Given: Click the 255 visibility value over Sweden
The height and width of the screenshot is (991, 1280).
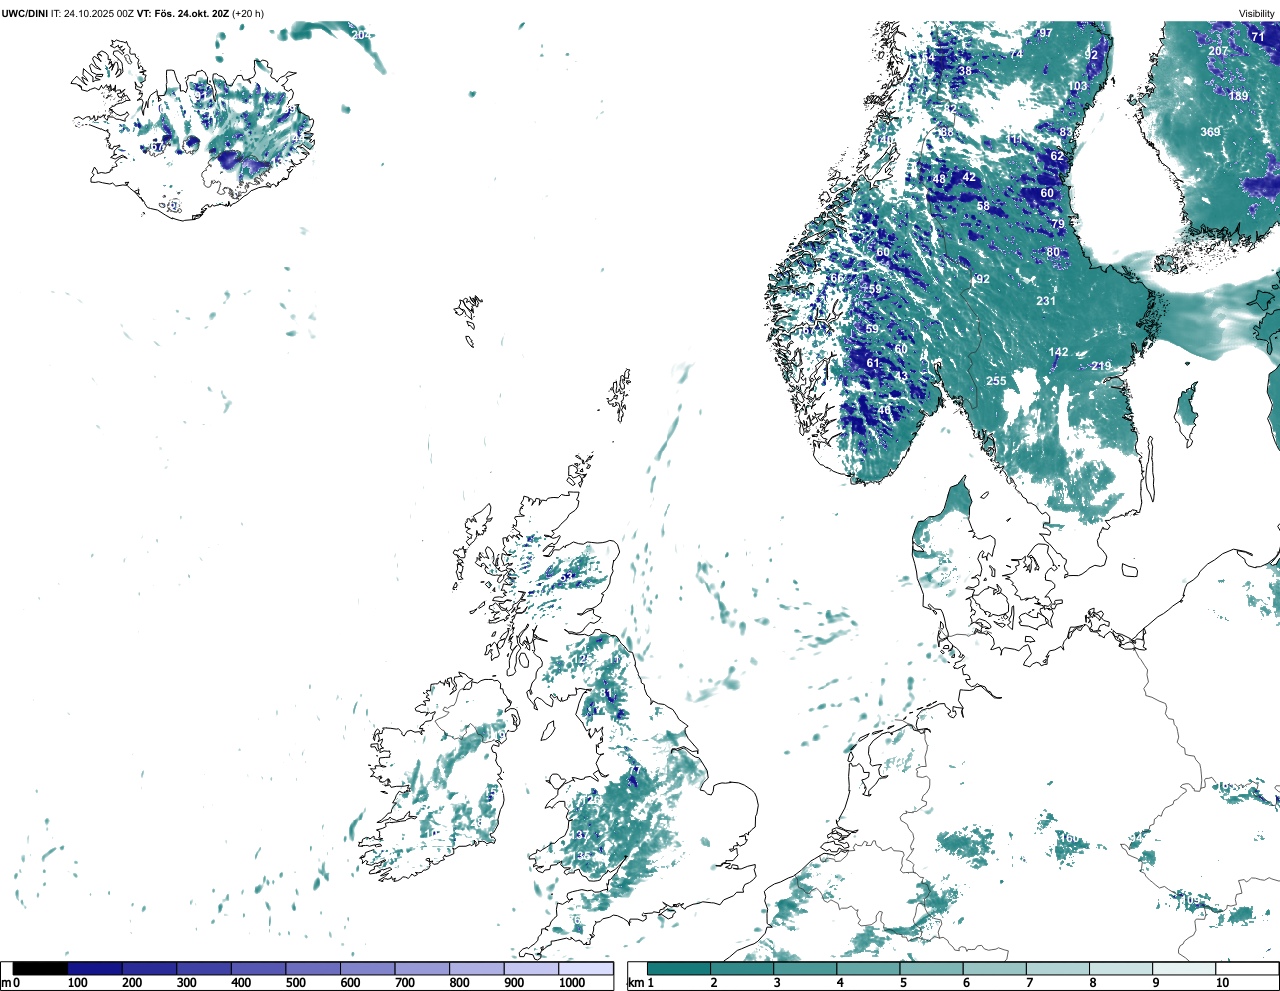Looking at the screenshot, I should 996,381.
